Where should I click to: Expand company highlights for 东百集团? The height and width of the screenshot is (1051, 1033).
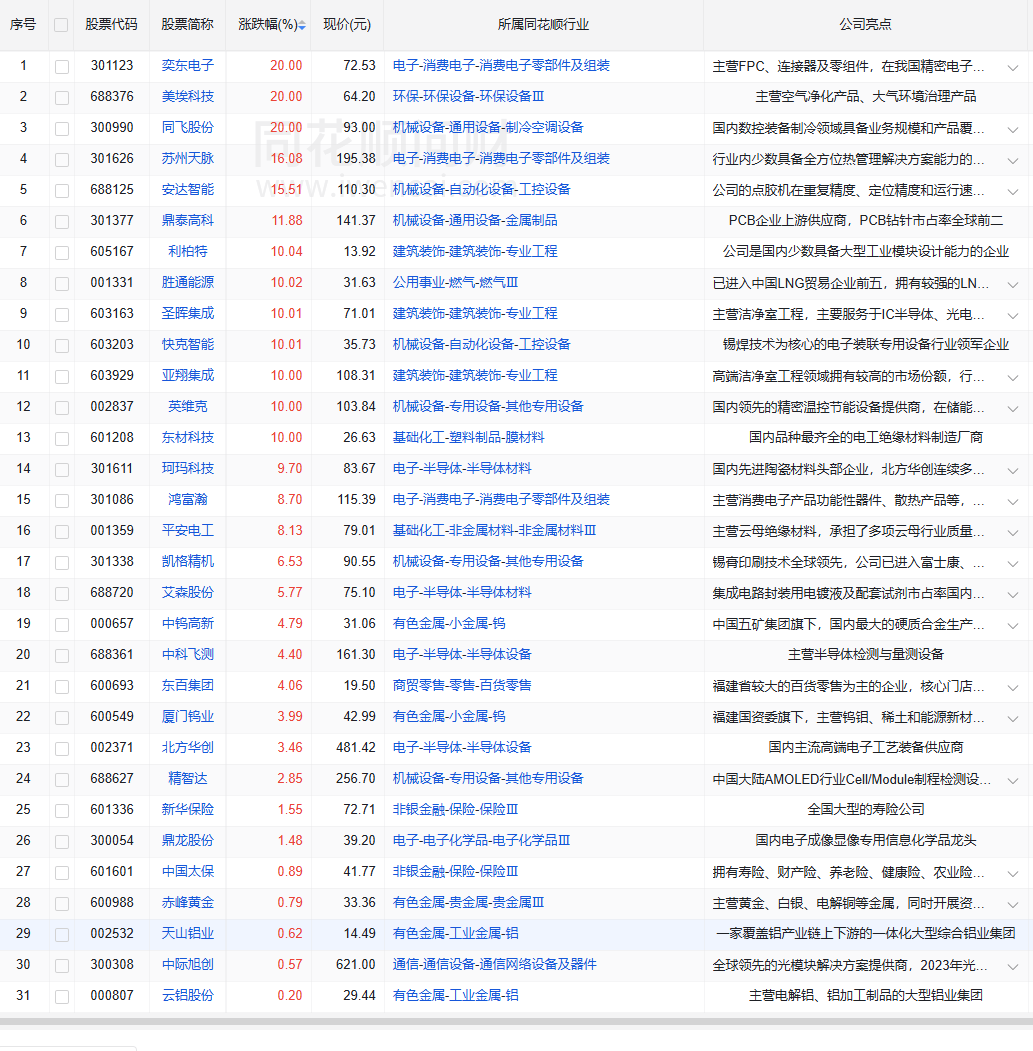pyautogui.click(x=1013, y=687)
